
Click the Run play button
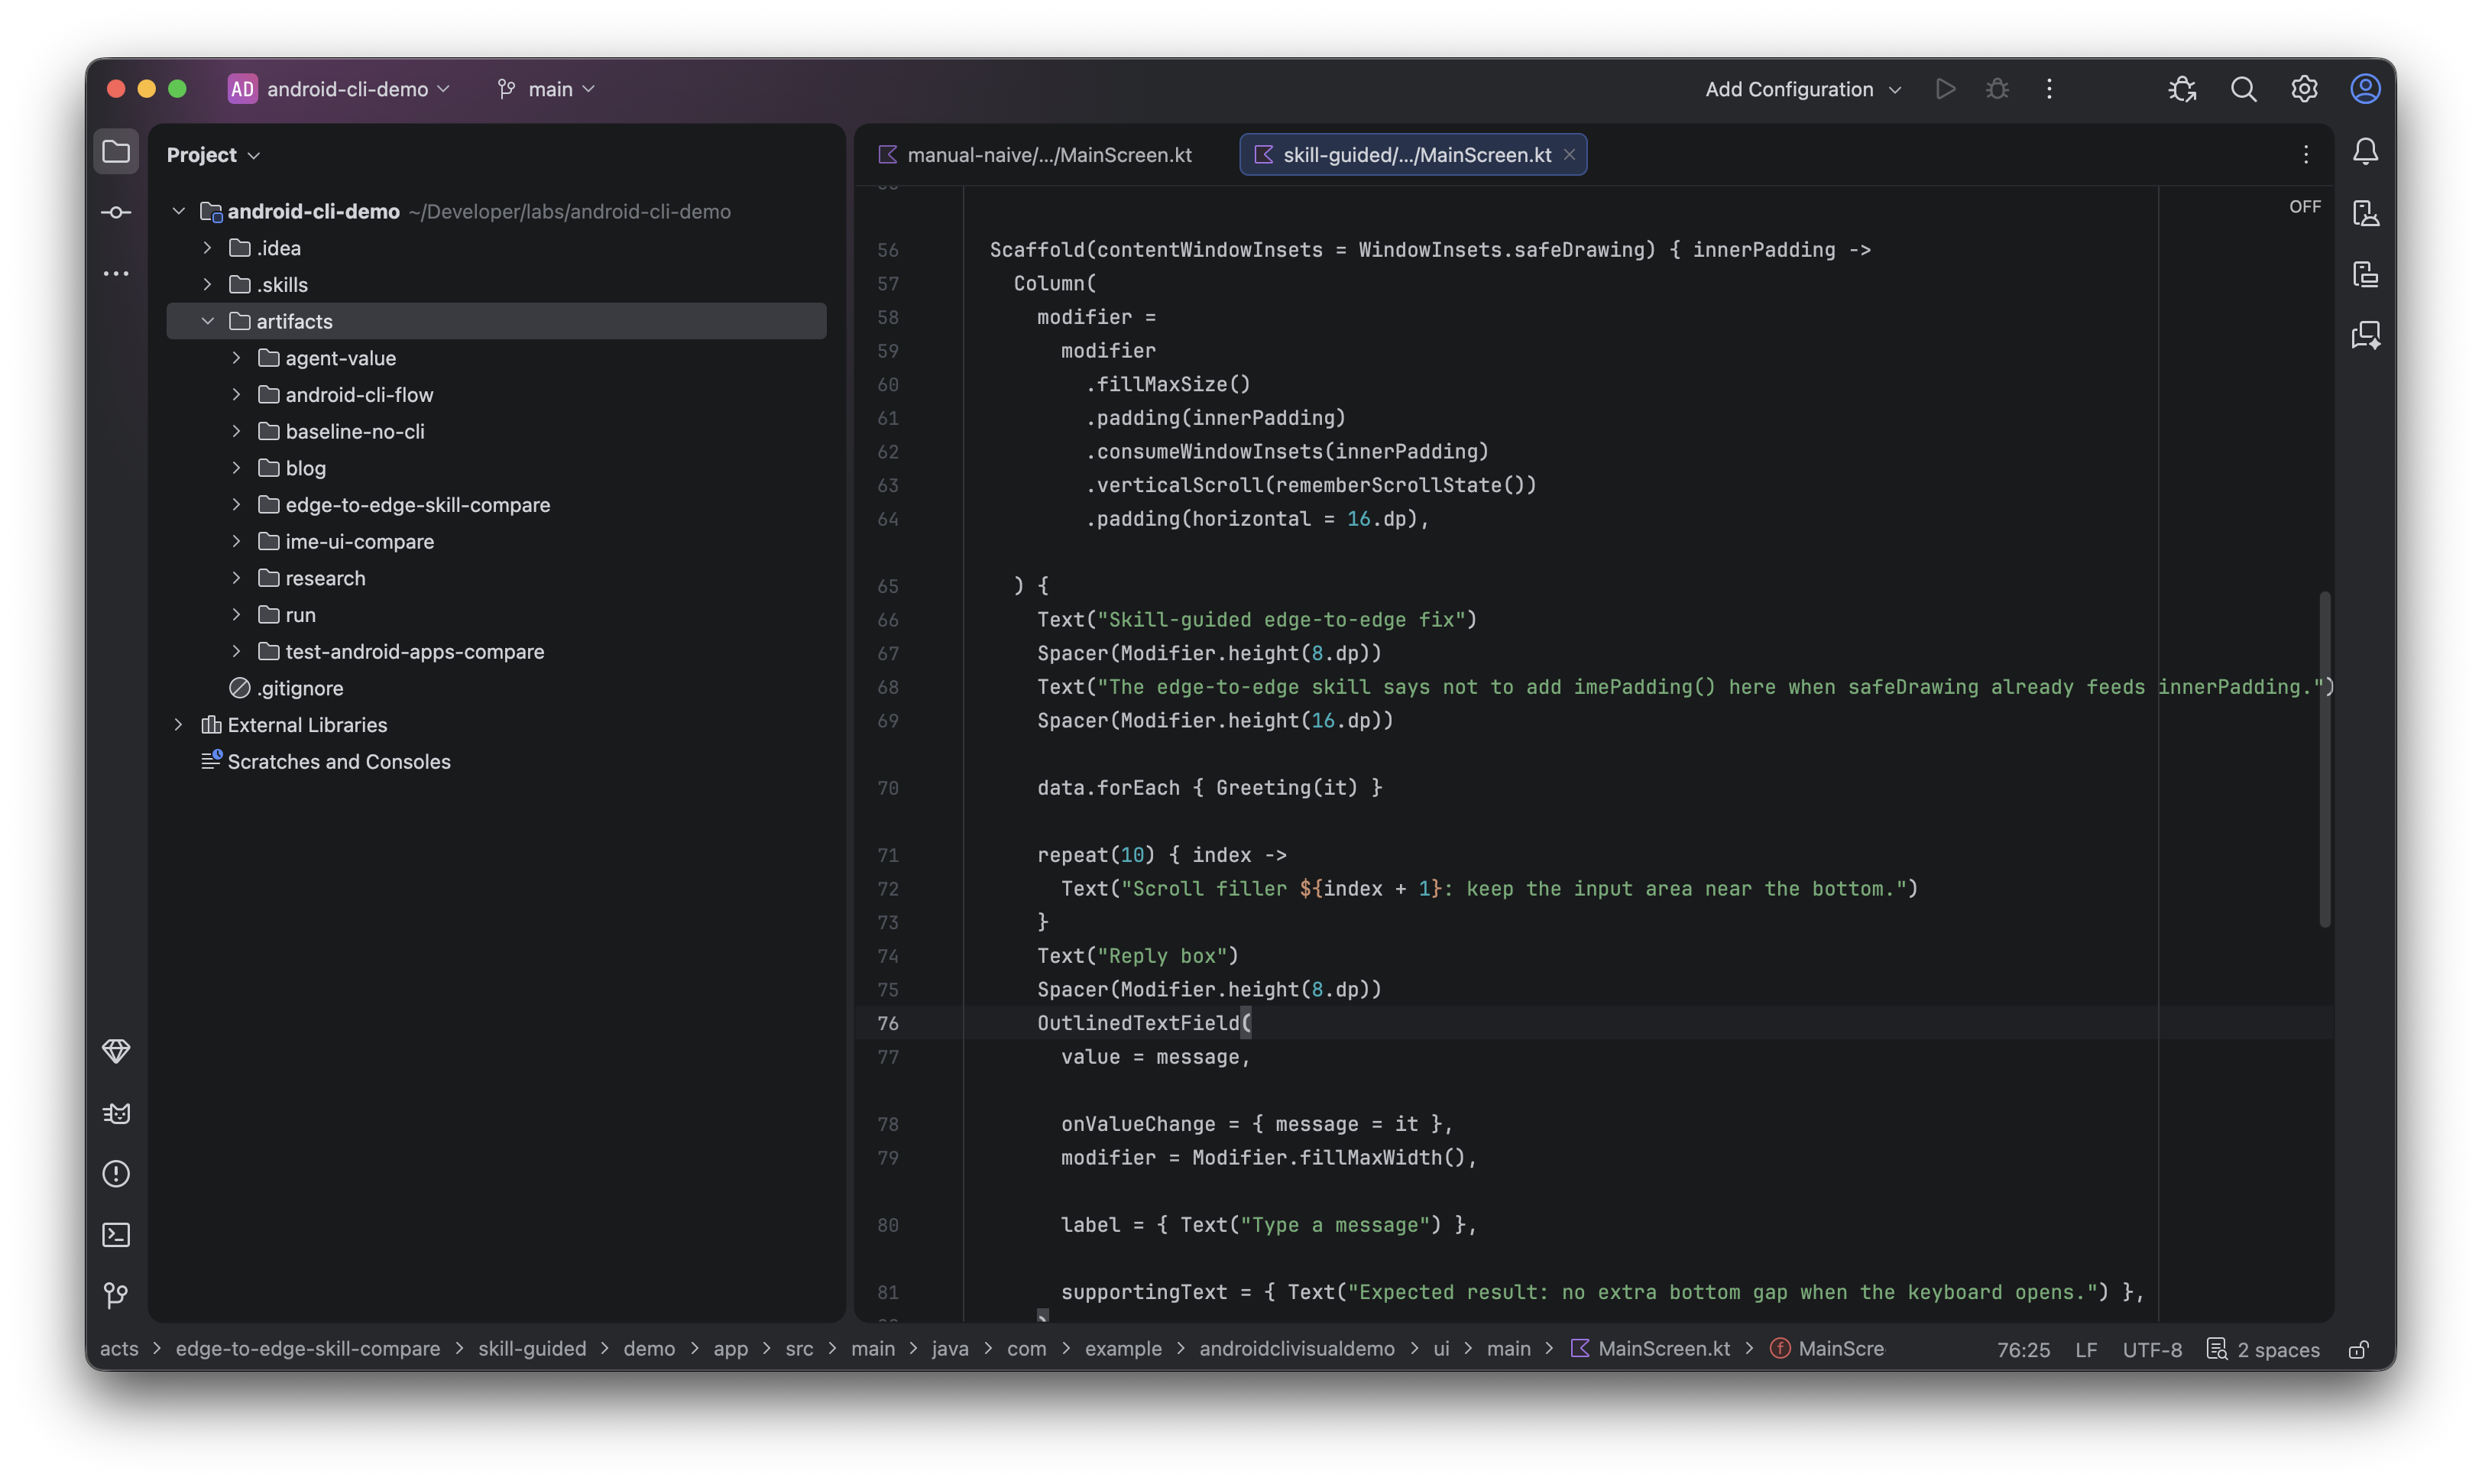[1945, 89]
